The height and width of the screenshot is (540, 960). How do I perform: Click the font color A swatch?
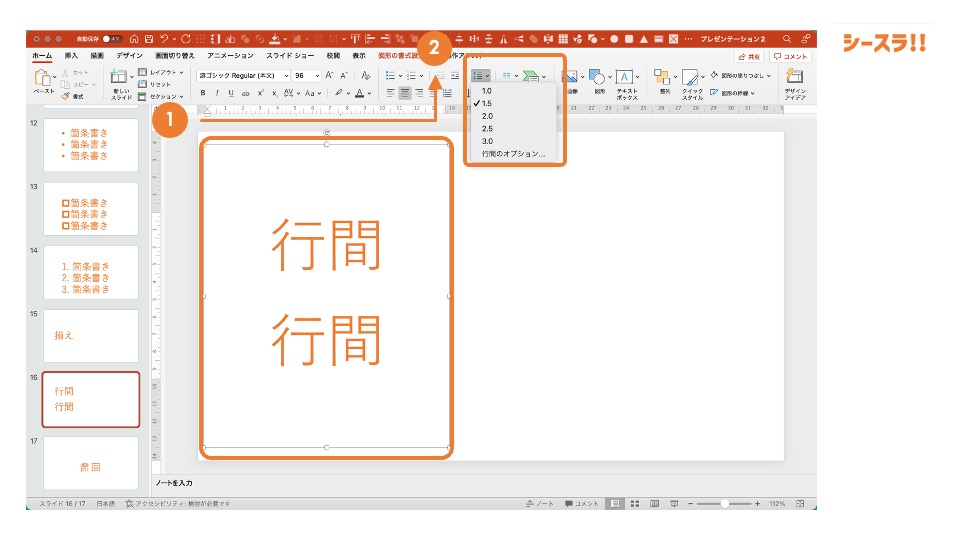(x=360, y=93)
